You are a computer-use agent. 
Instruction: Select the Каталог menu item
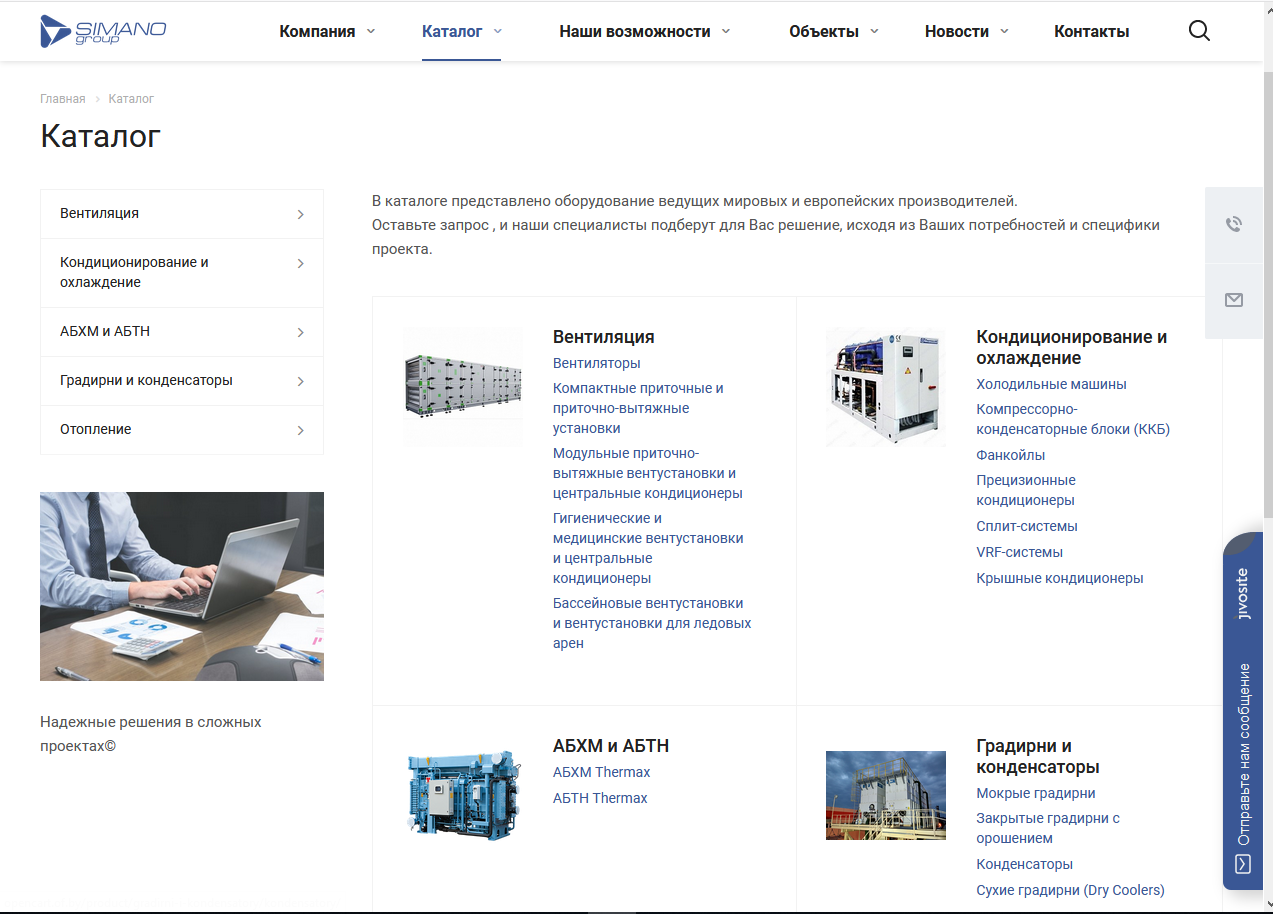[452, 31]
